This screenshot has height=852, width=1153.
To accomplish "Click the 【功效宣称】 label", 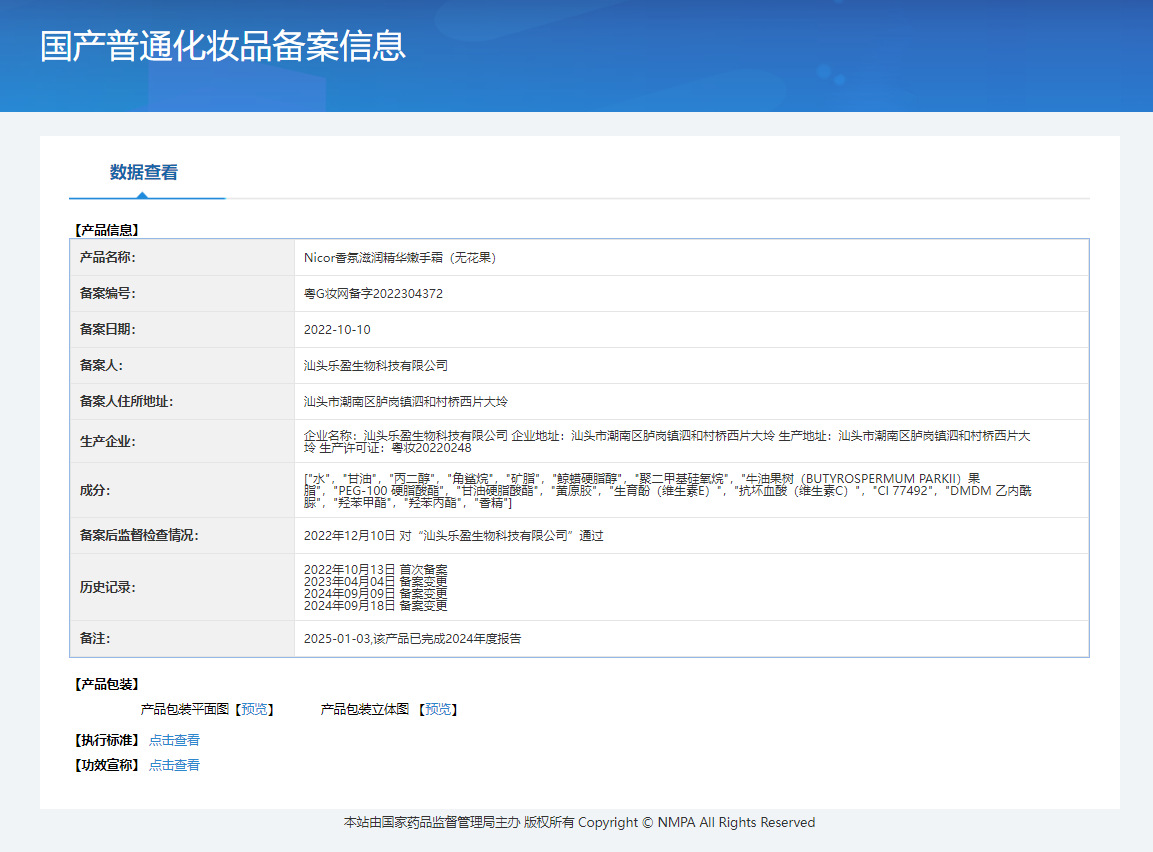I will [107, 765].
